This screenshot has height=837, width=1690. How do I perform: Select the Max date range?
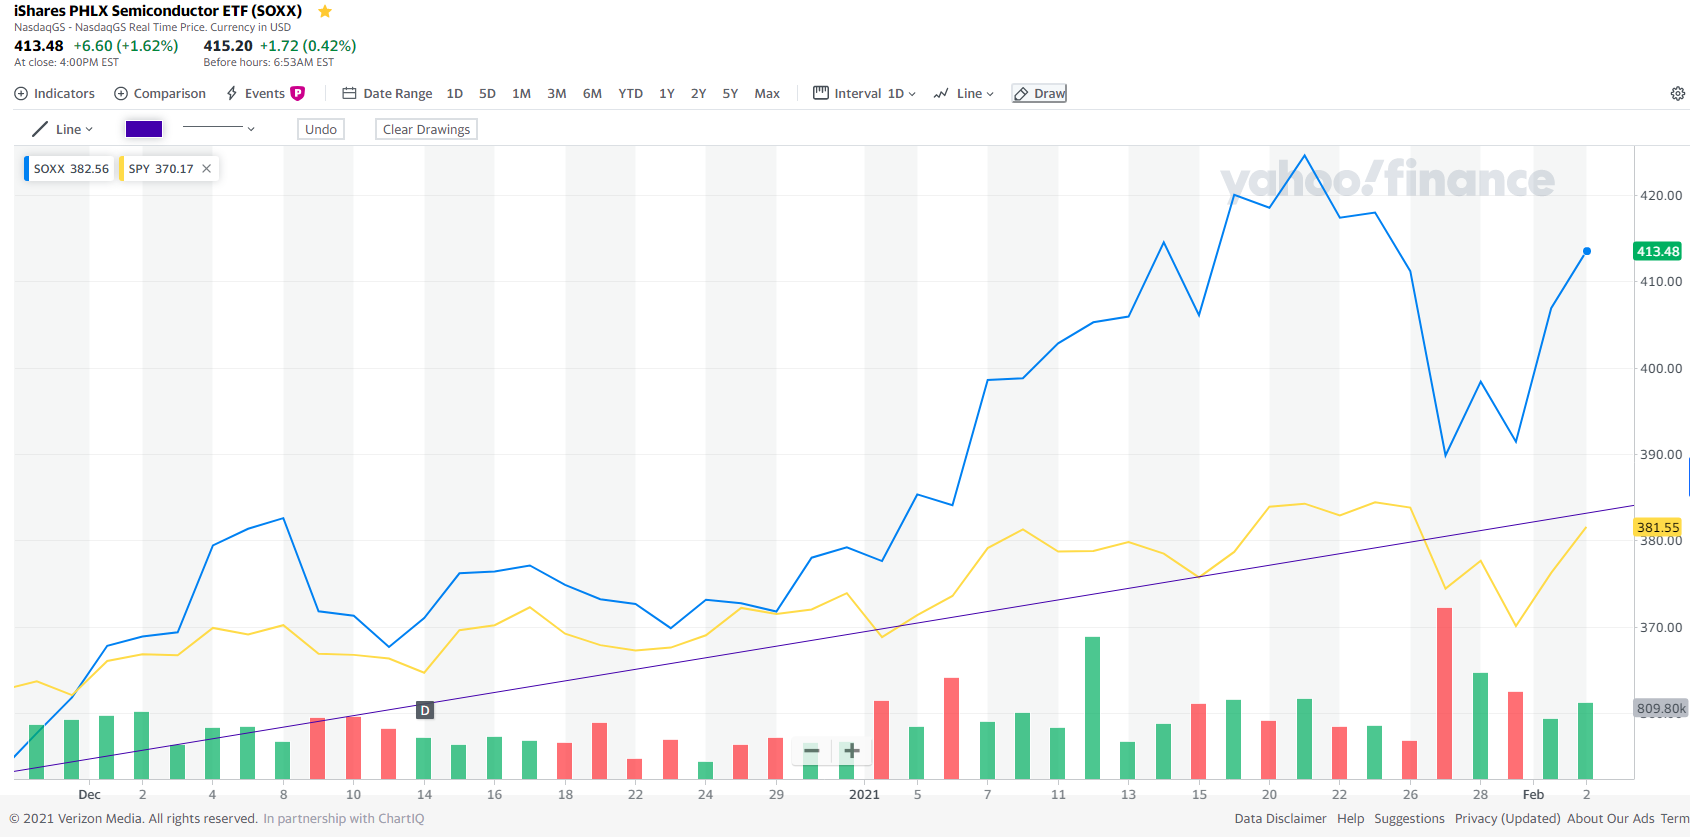click(767, 93)
